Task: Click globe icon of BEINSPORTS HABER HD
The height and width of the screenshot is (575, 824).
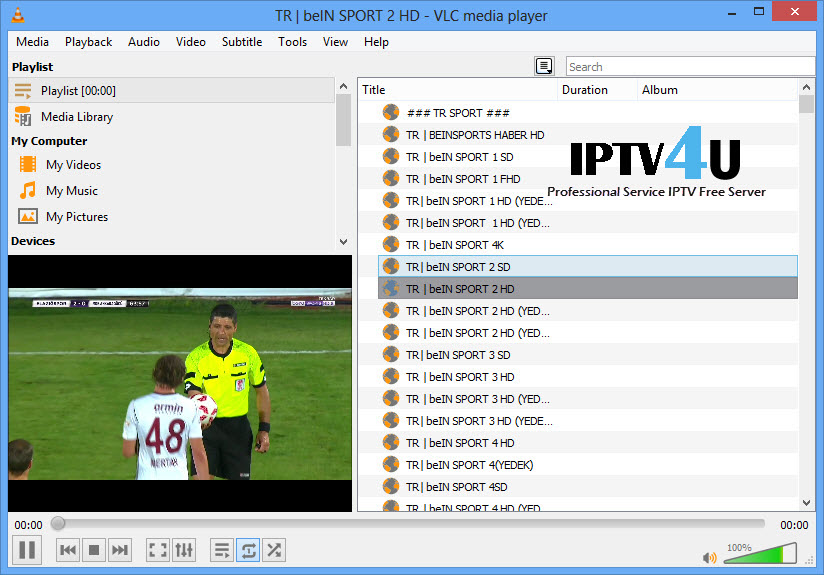Action: point(390,134)
